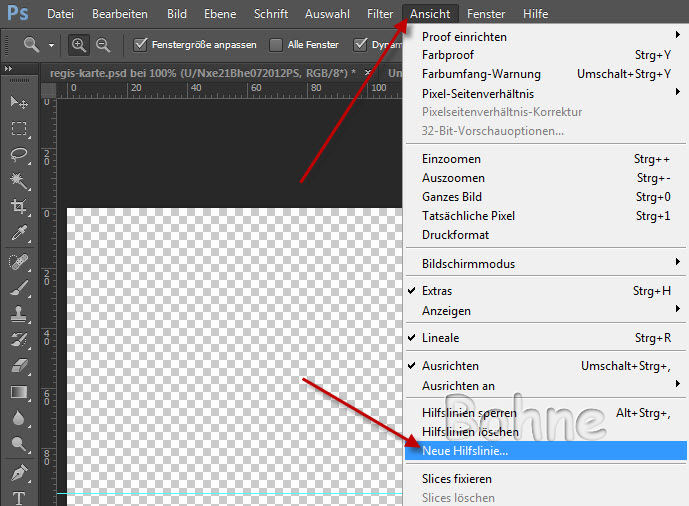This screenshot has height=506, width=689.
Task: Choose Neue Hilfslinie... menu entry
Action: coord(464,451)
